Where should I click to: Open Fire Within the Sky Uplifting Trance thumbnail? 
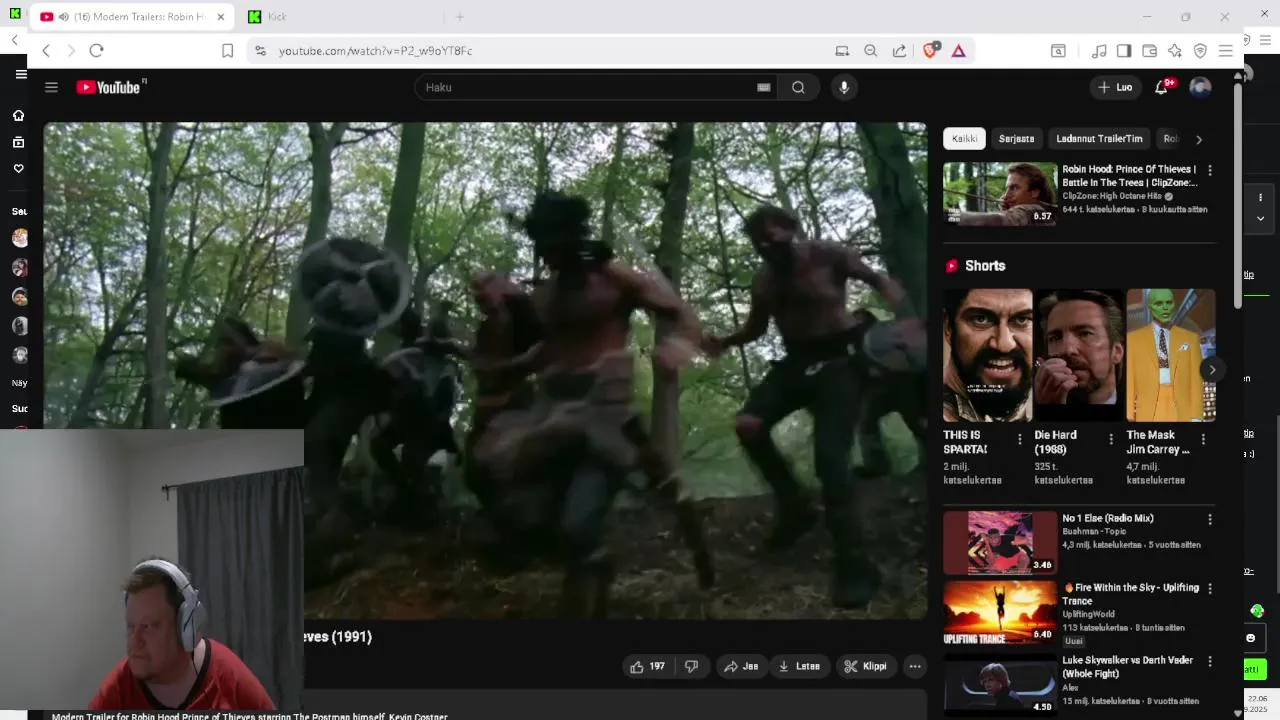point(1000,613)
